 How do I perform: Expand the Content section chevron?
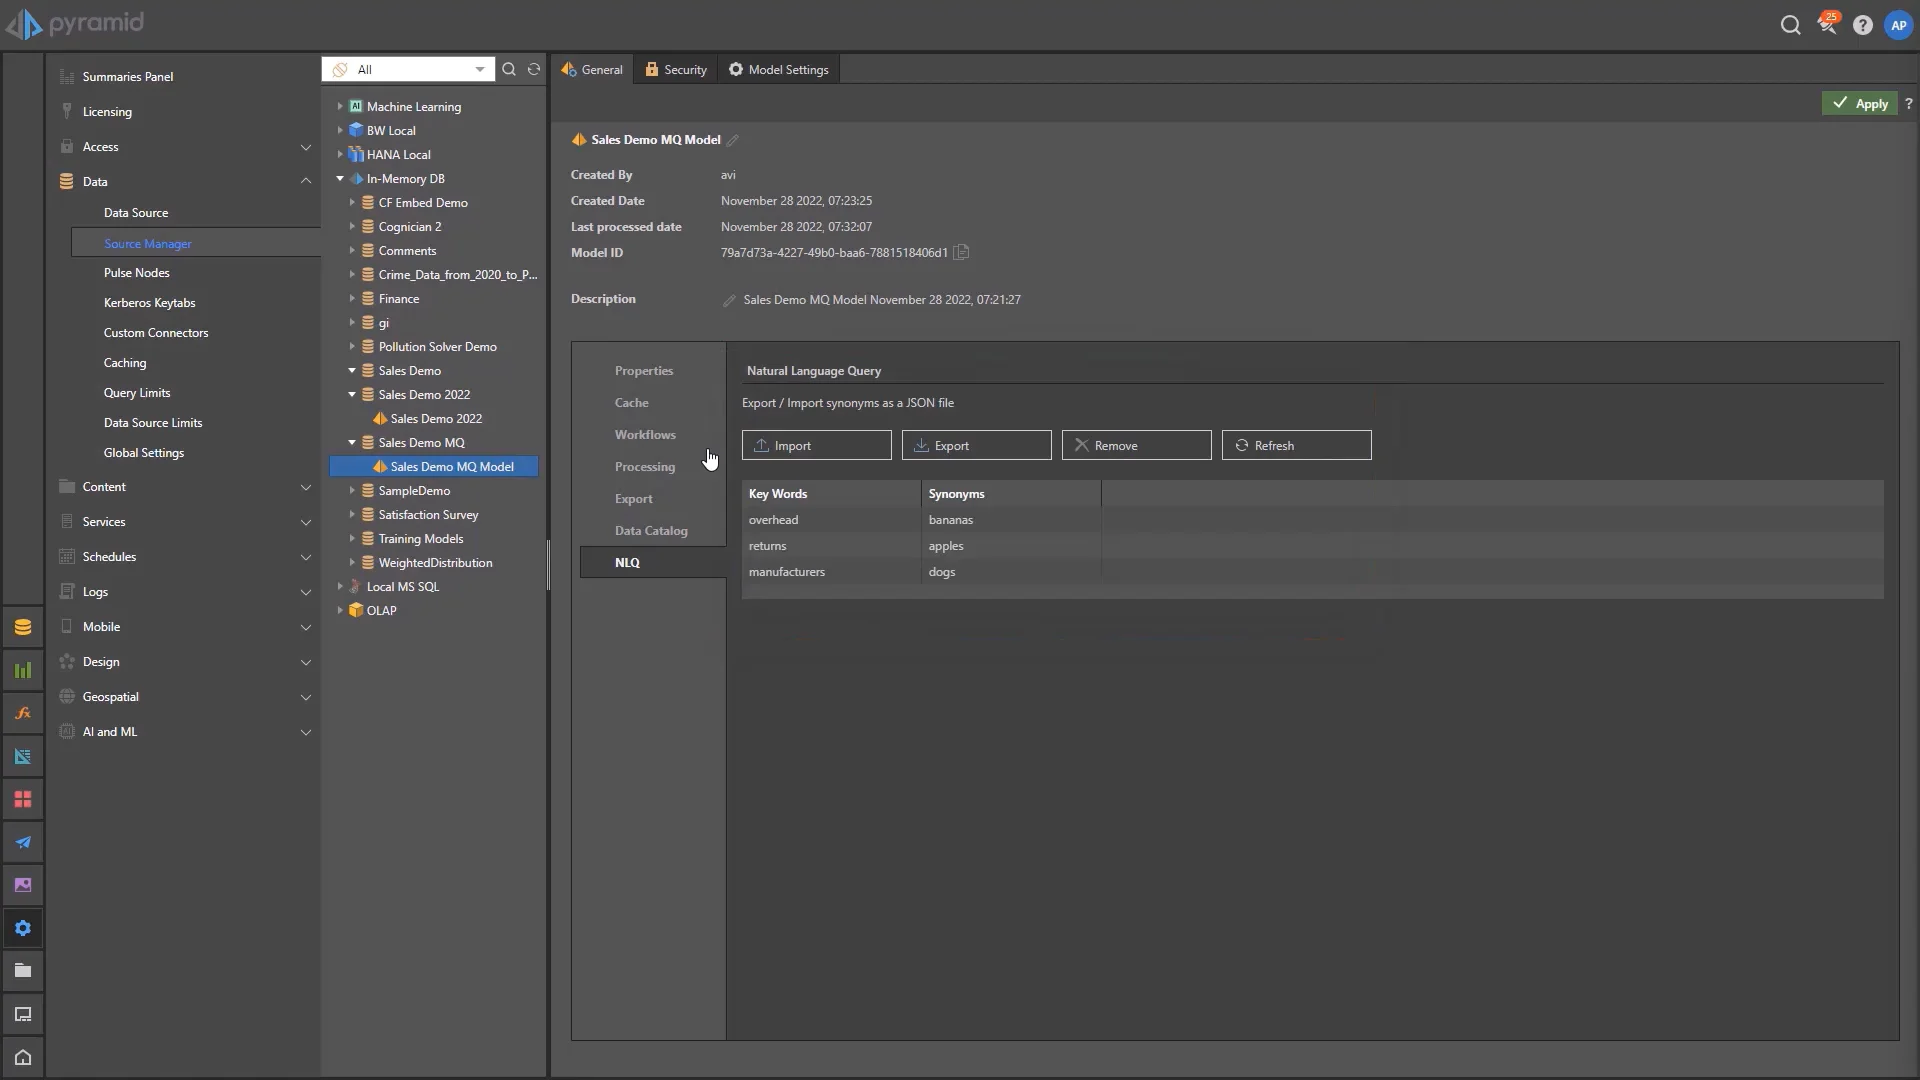pyautogui.click(x=305, y=487)
